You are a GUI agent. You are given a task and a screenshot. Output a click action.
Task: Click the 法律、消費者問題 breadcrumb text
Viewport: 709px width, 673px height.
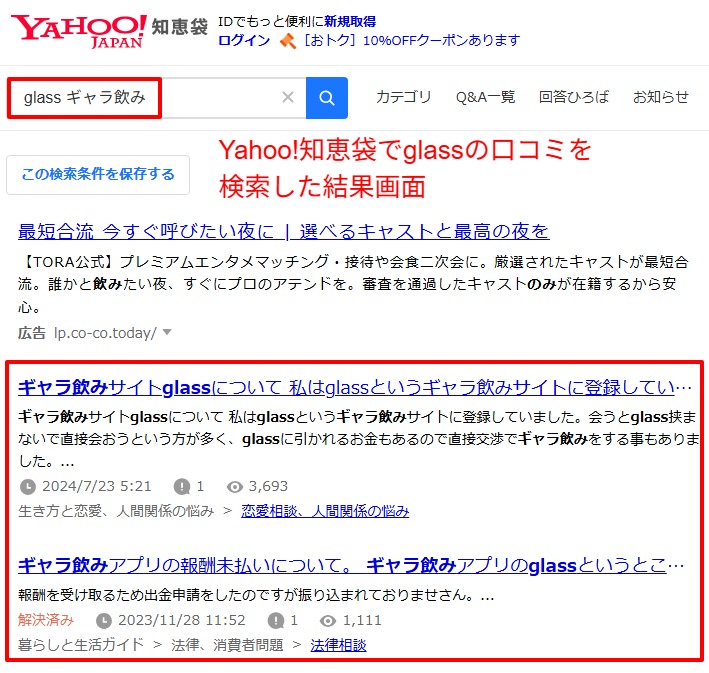(227, 645)
